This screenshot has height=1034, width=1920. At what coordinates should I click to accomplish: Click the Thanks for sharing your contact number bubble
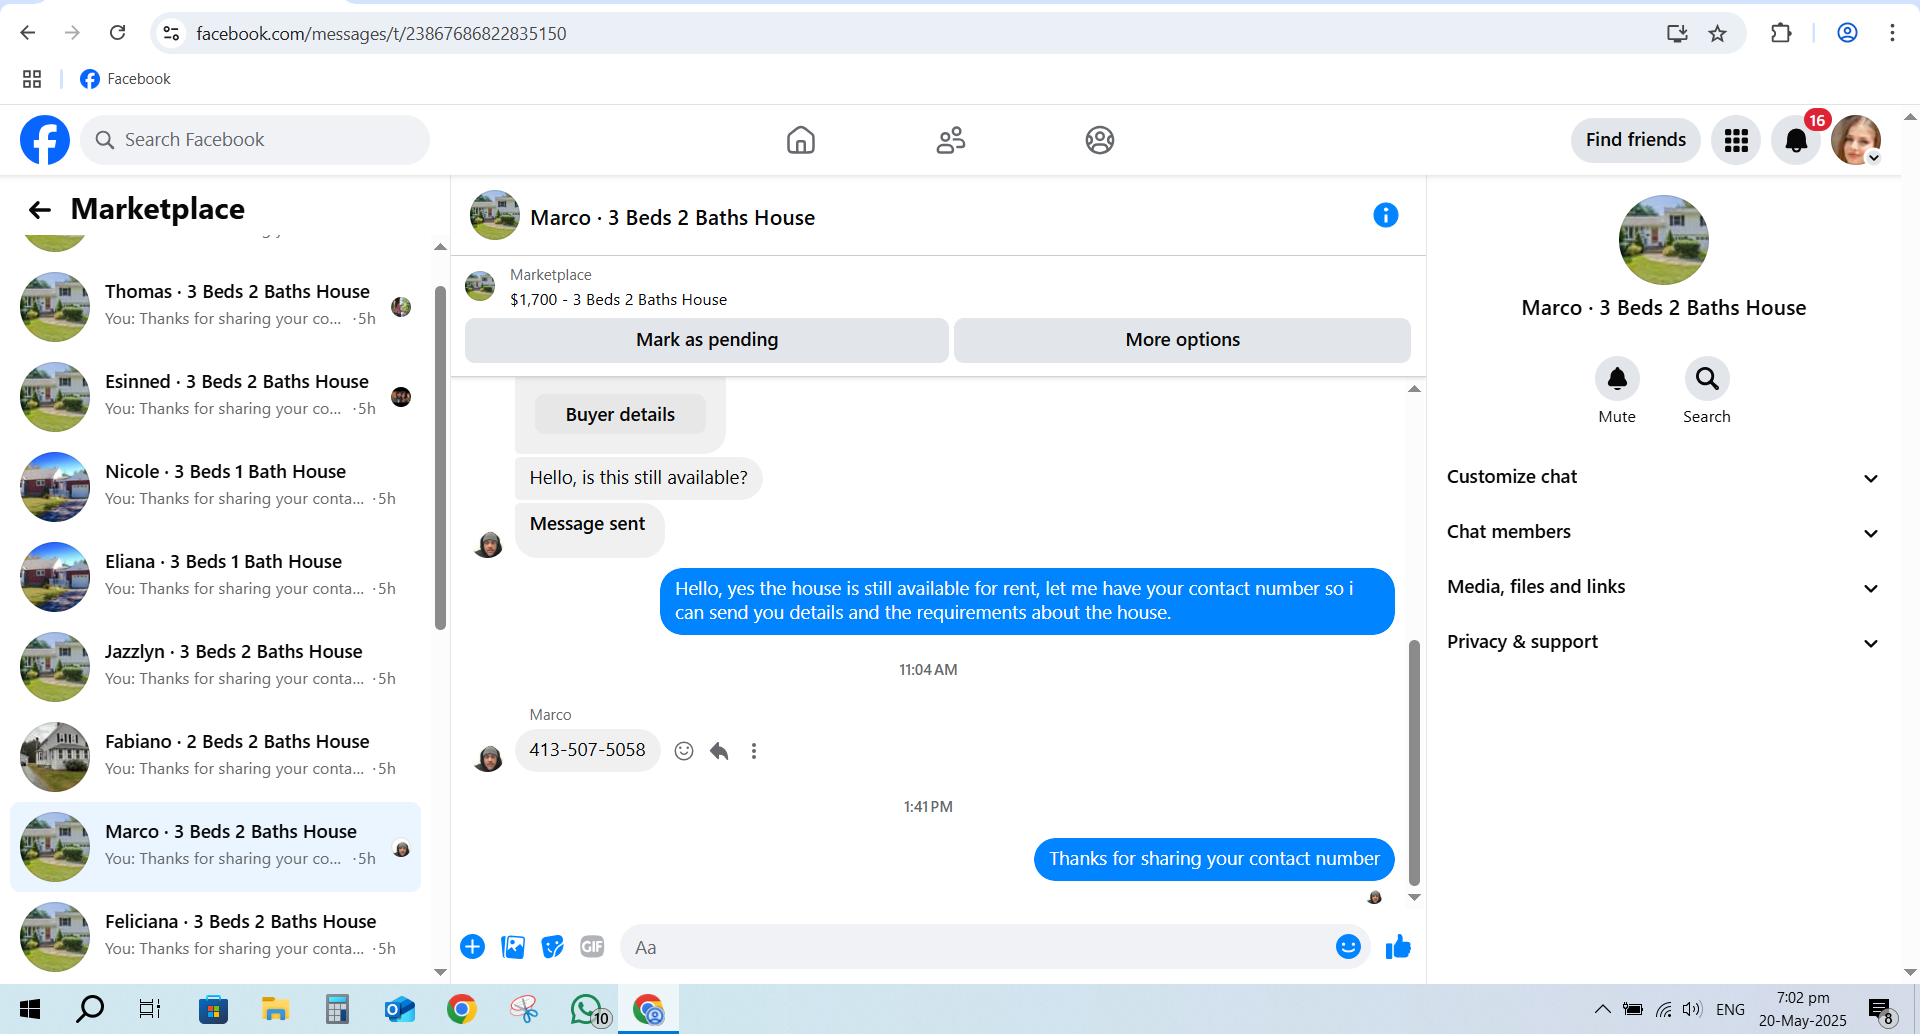tap(1214, 859)
